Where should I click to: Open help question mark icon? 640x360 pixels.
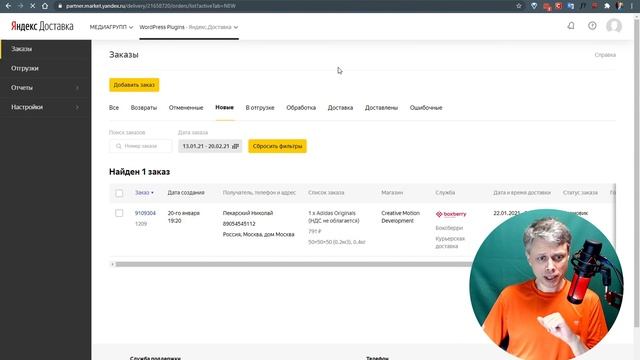pos(592,26)
